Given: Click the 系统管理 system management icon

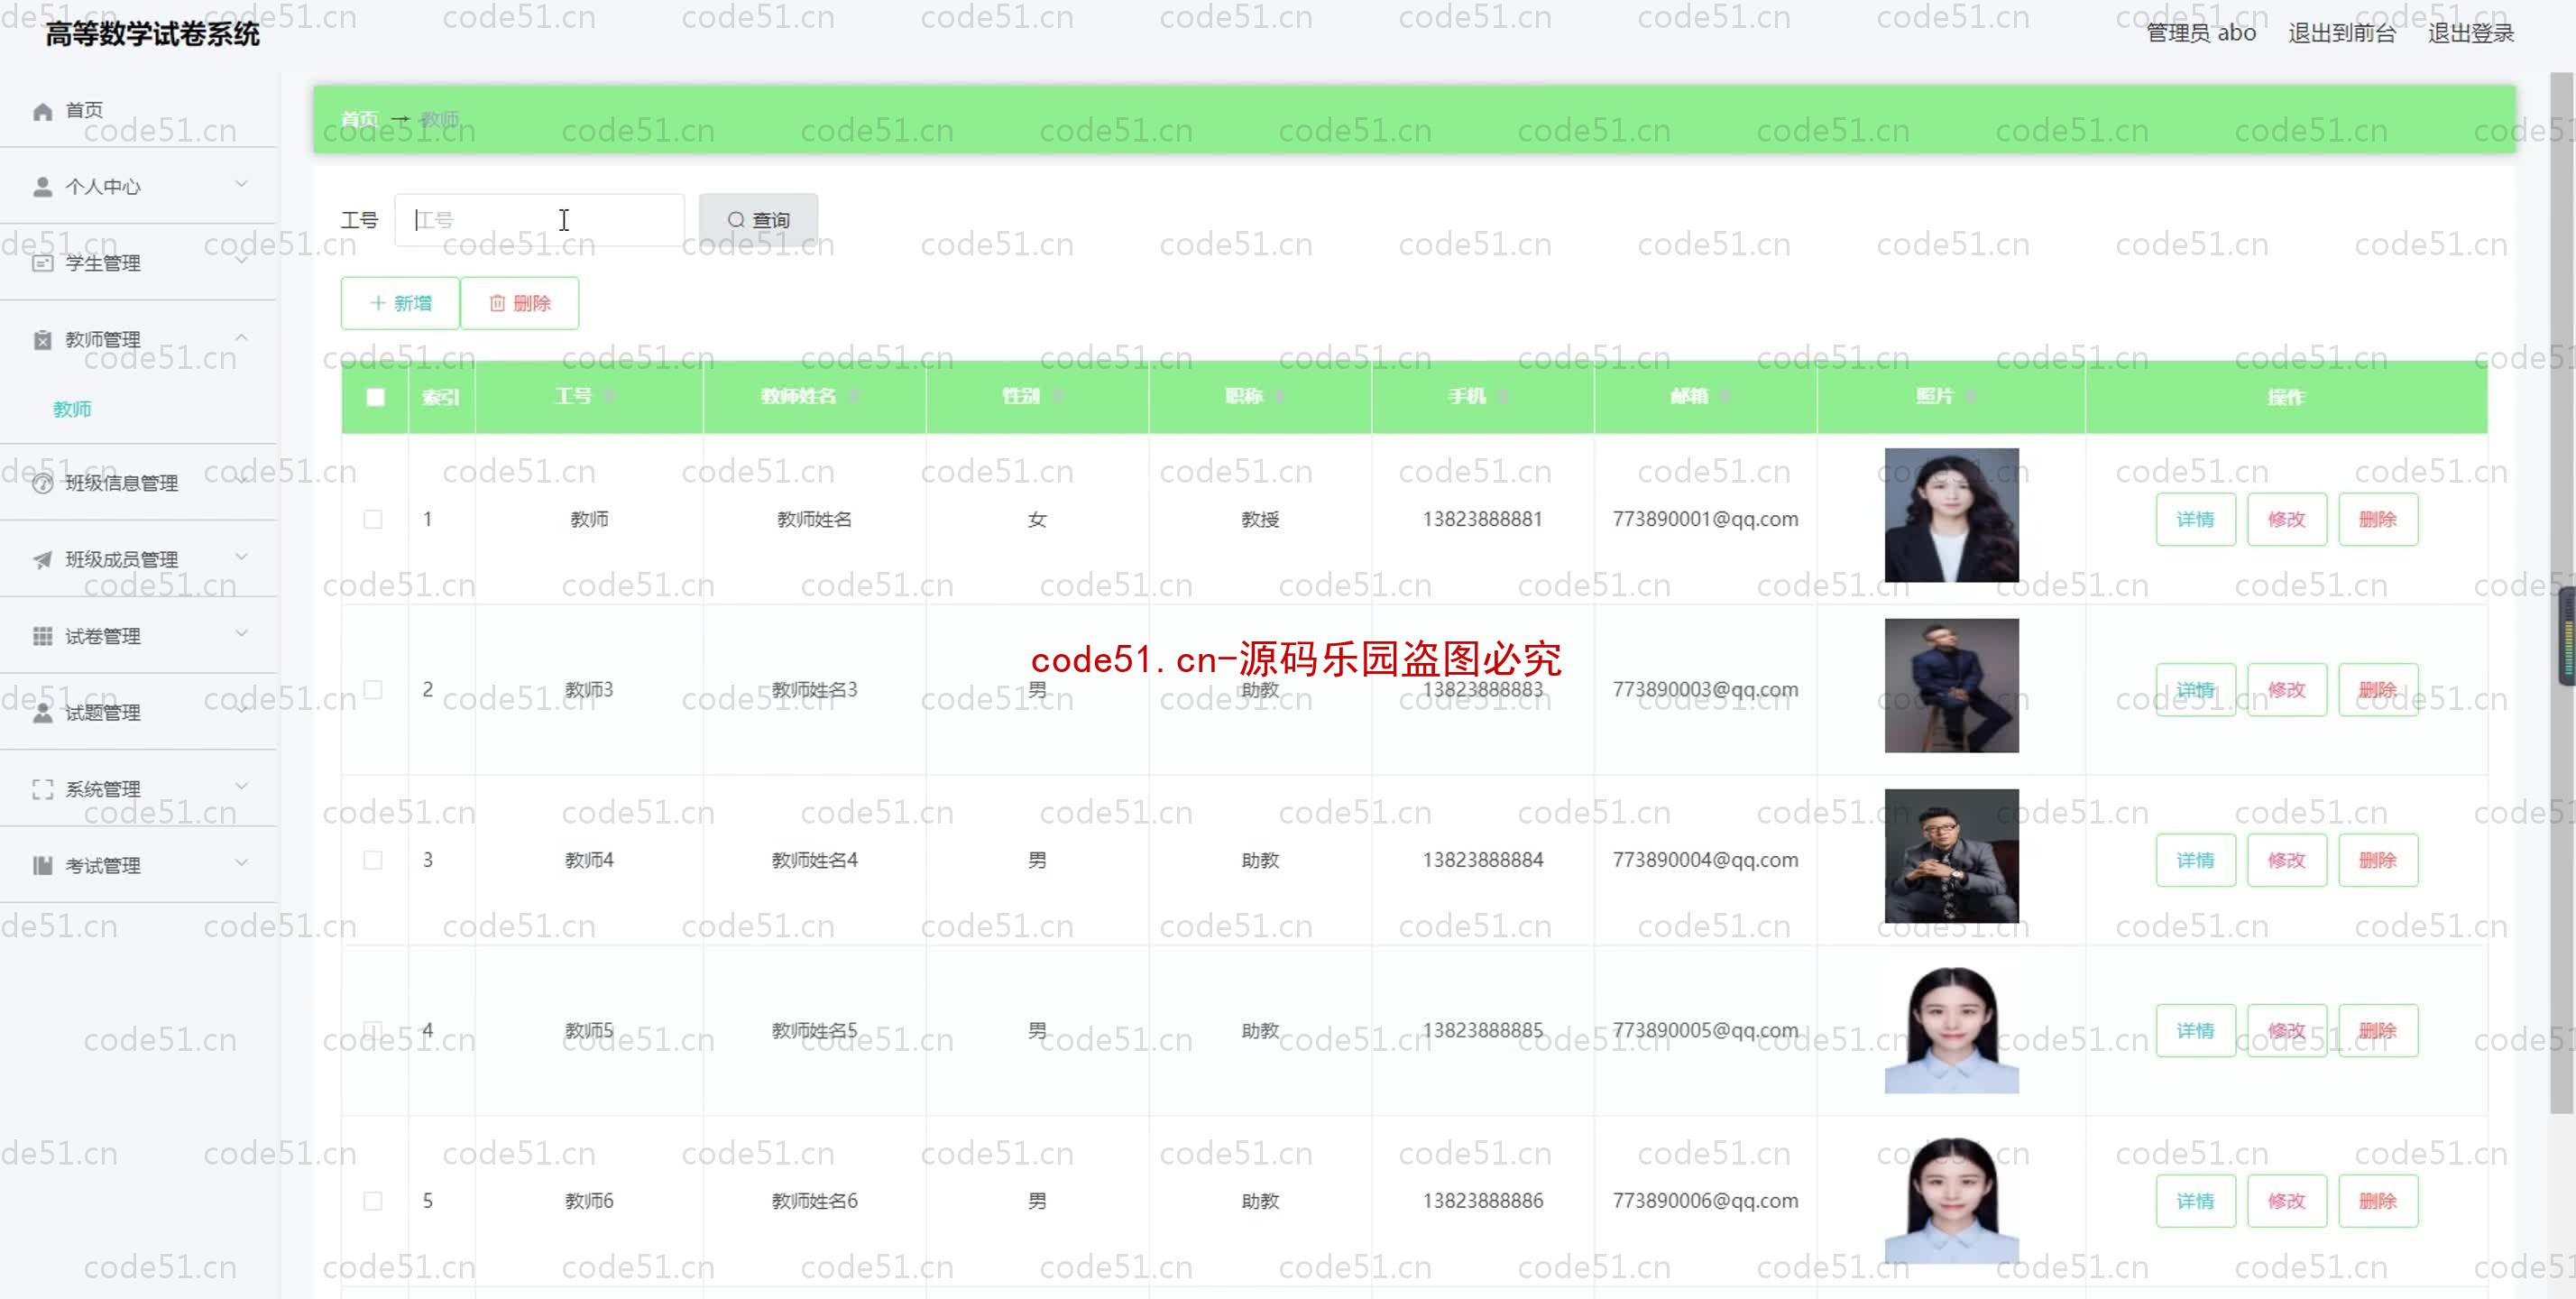Looking at the screenshot, I should 41,787.
